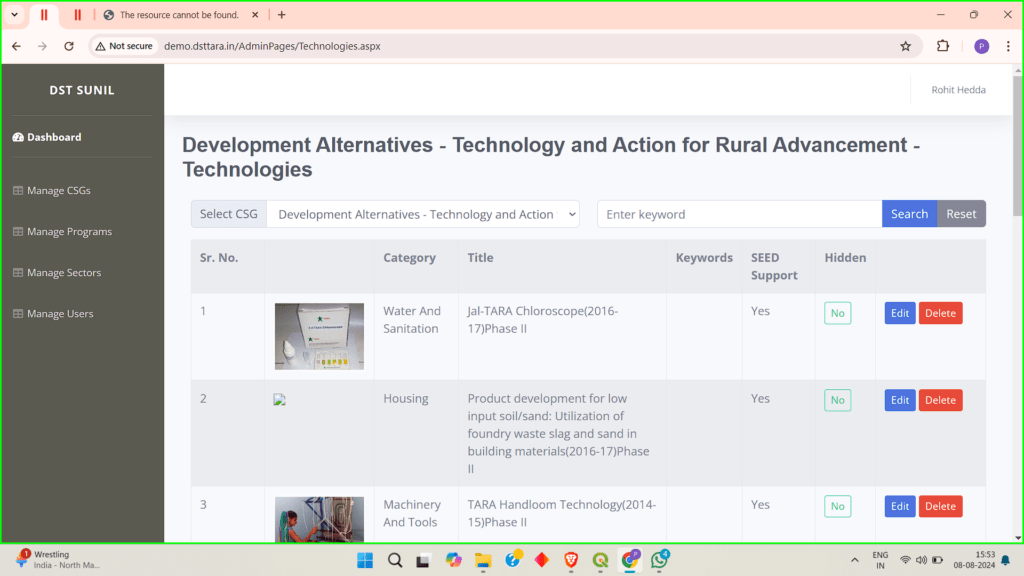Click the broken image in Housing row
1024x576 pixels.
point(280,400)
